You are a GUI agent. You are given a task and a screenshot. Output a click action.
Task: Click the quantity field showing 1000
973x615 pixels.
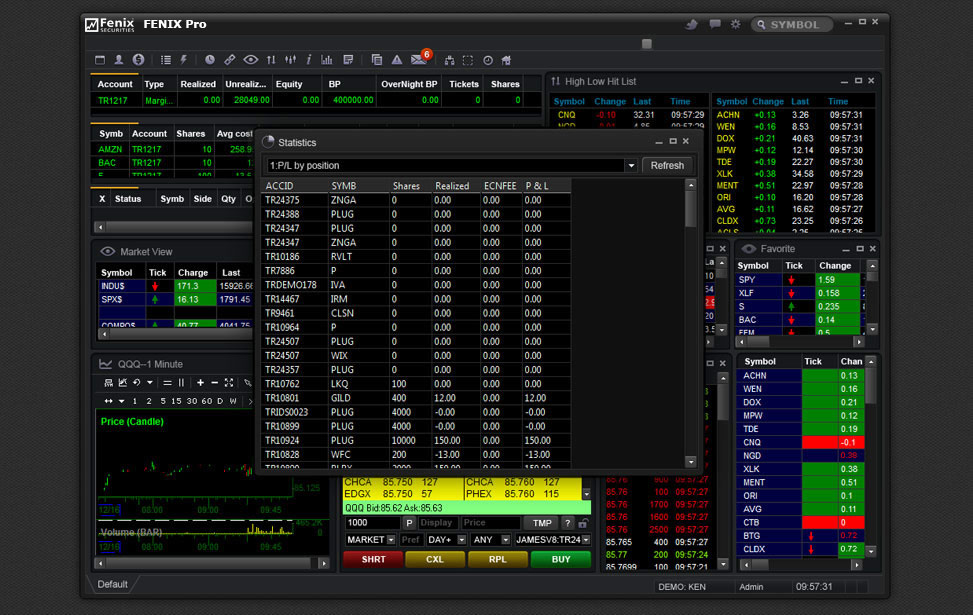click(372, 523)
